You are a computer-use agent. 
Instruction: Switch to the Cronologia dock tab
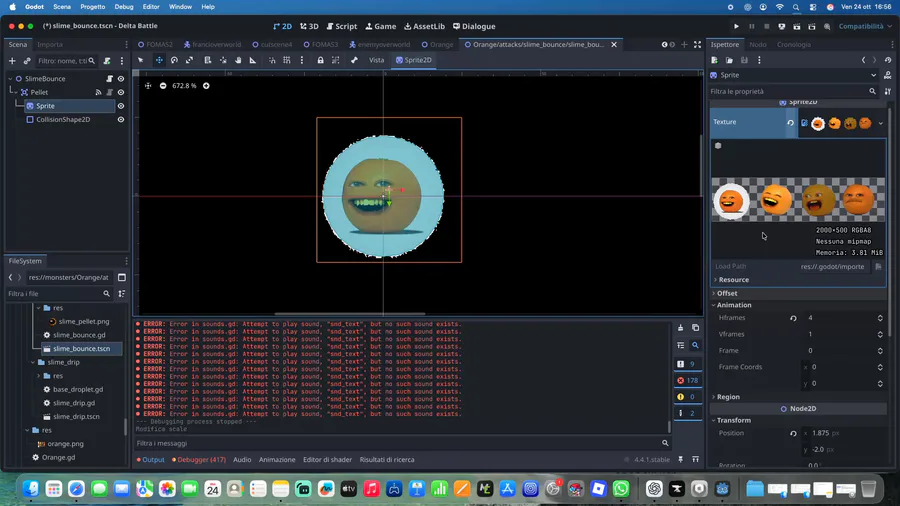tap(794, 45)
